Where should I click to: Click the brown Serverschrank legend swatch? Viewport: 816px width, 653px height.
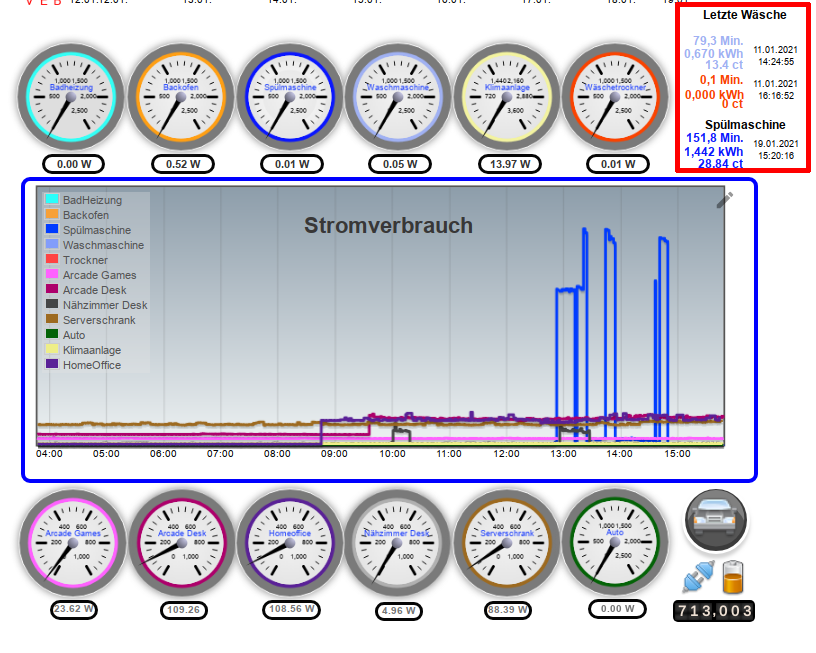[x=52, y=319]
